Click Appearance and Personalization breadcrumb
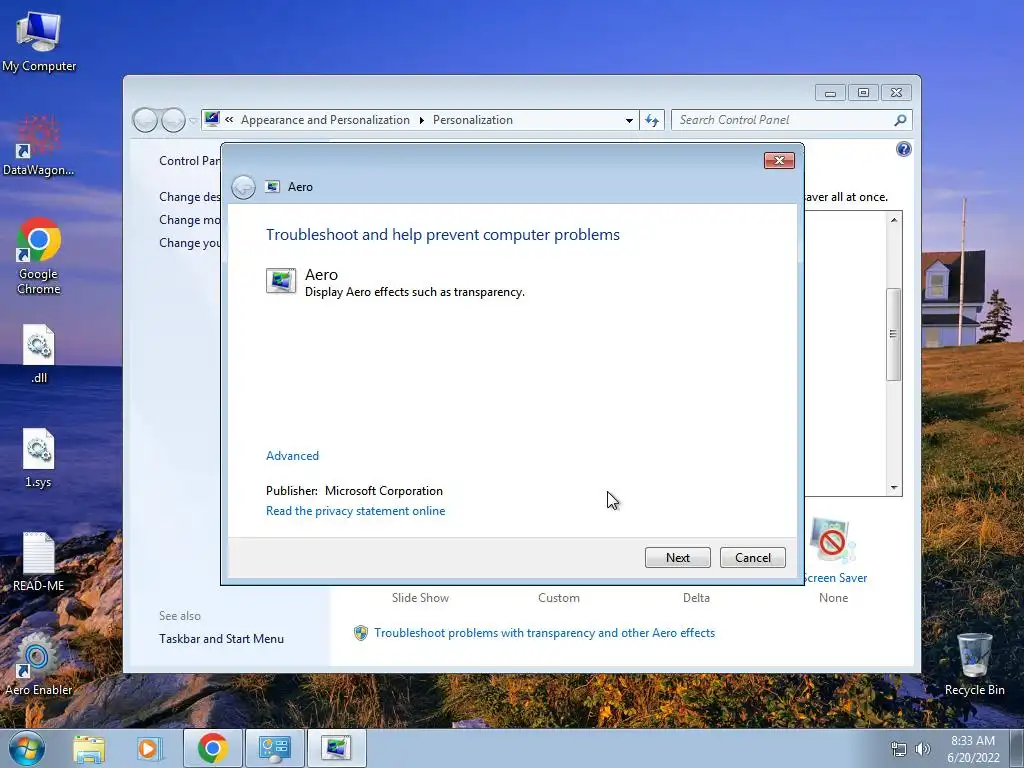The height and width of the screenshot is (768, 1024). click(x=325, y=120)
